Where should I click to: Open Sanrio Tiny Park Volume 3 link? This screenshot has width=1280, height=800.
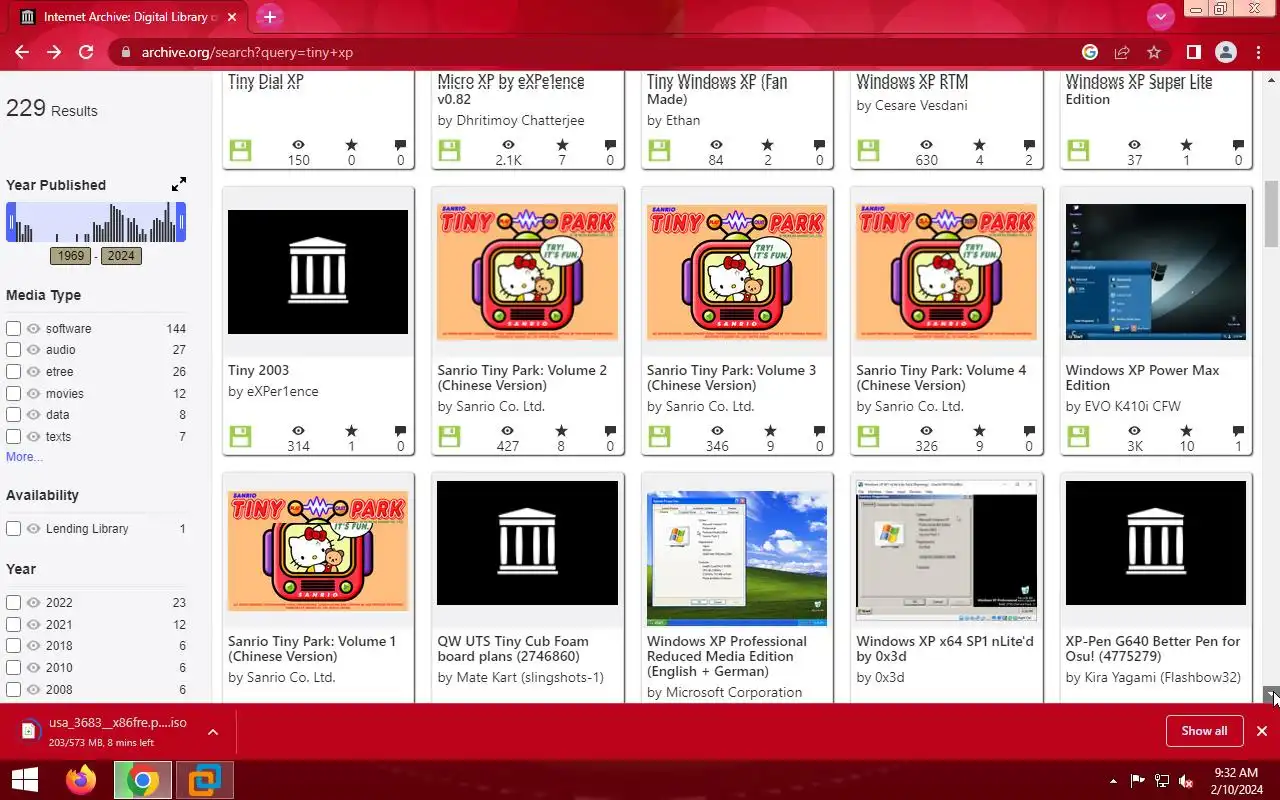731,378
